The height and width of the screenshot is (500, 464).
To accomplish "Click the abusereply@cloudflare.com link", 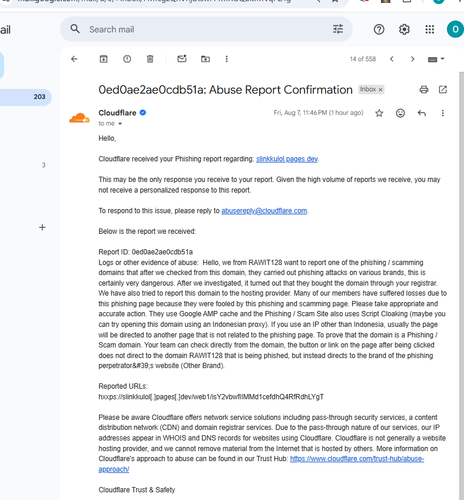I will (264, 211).
